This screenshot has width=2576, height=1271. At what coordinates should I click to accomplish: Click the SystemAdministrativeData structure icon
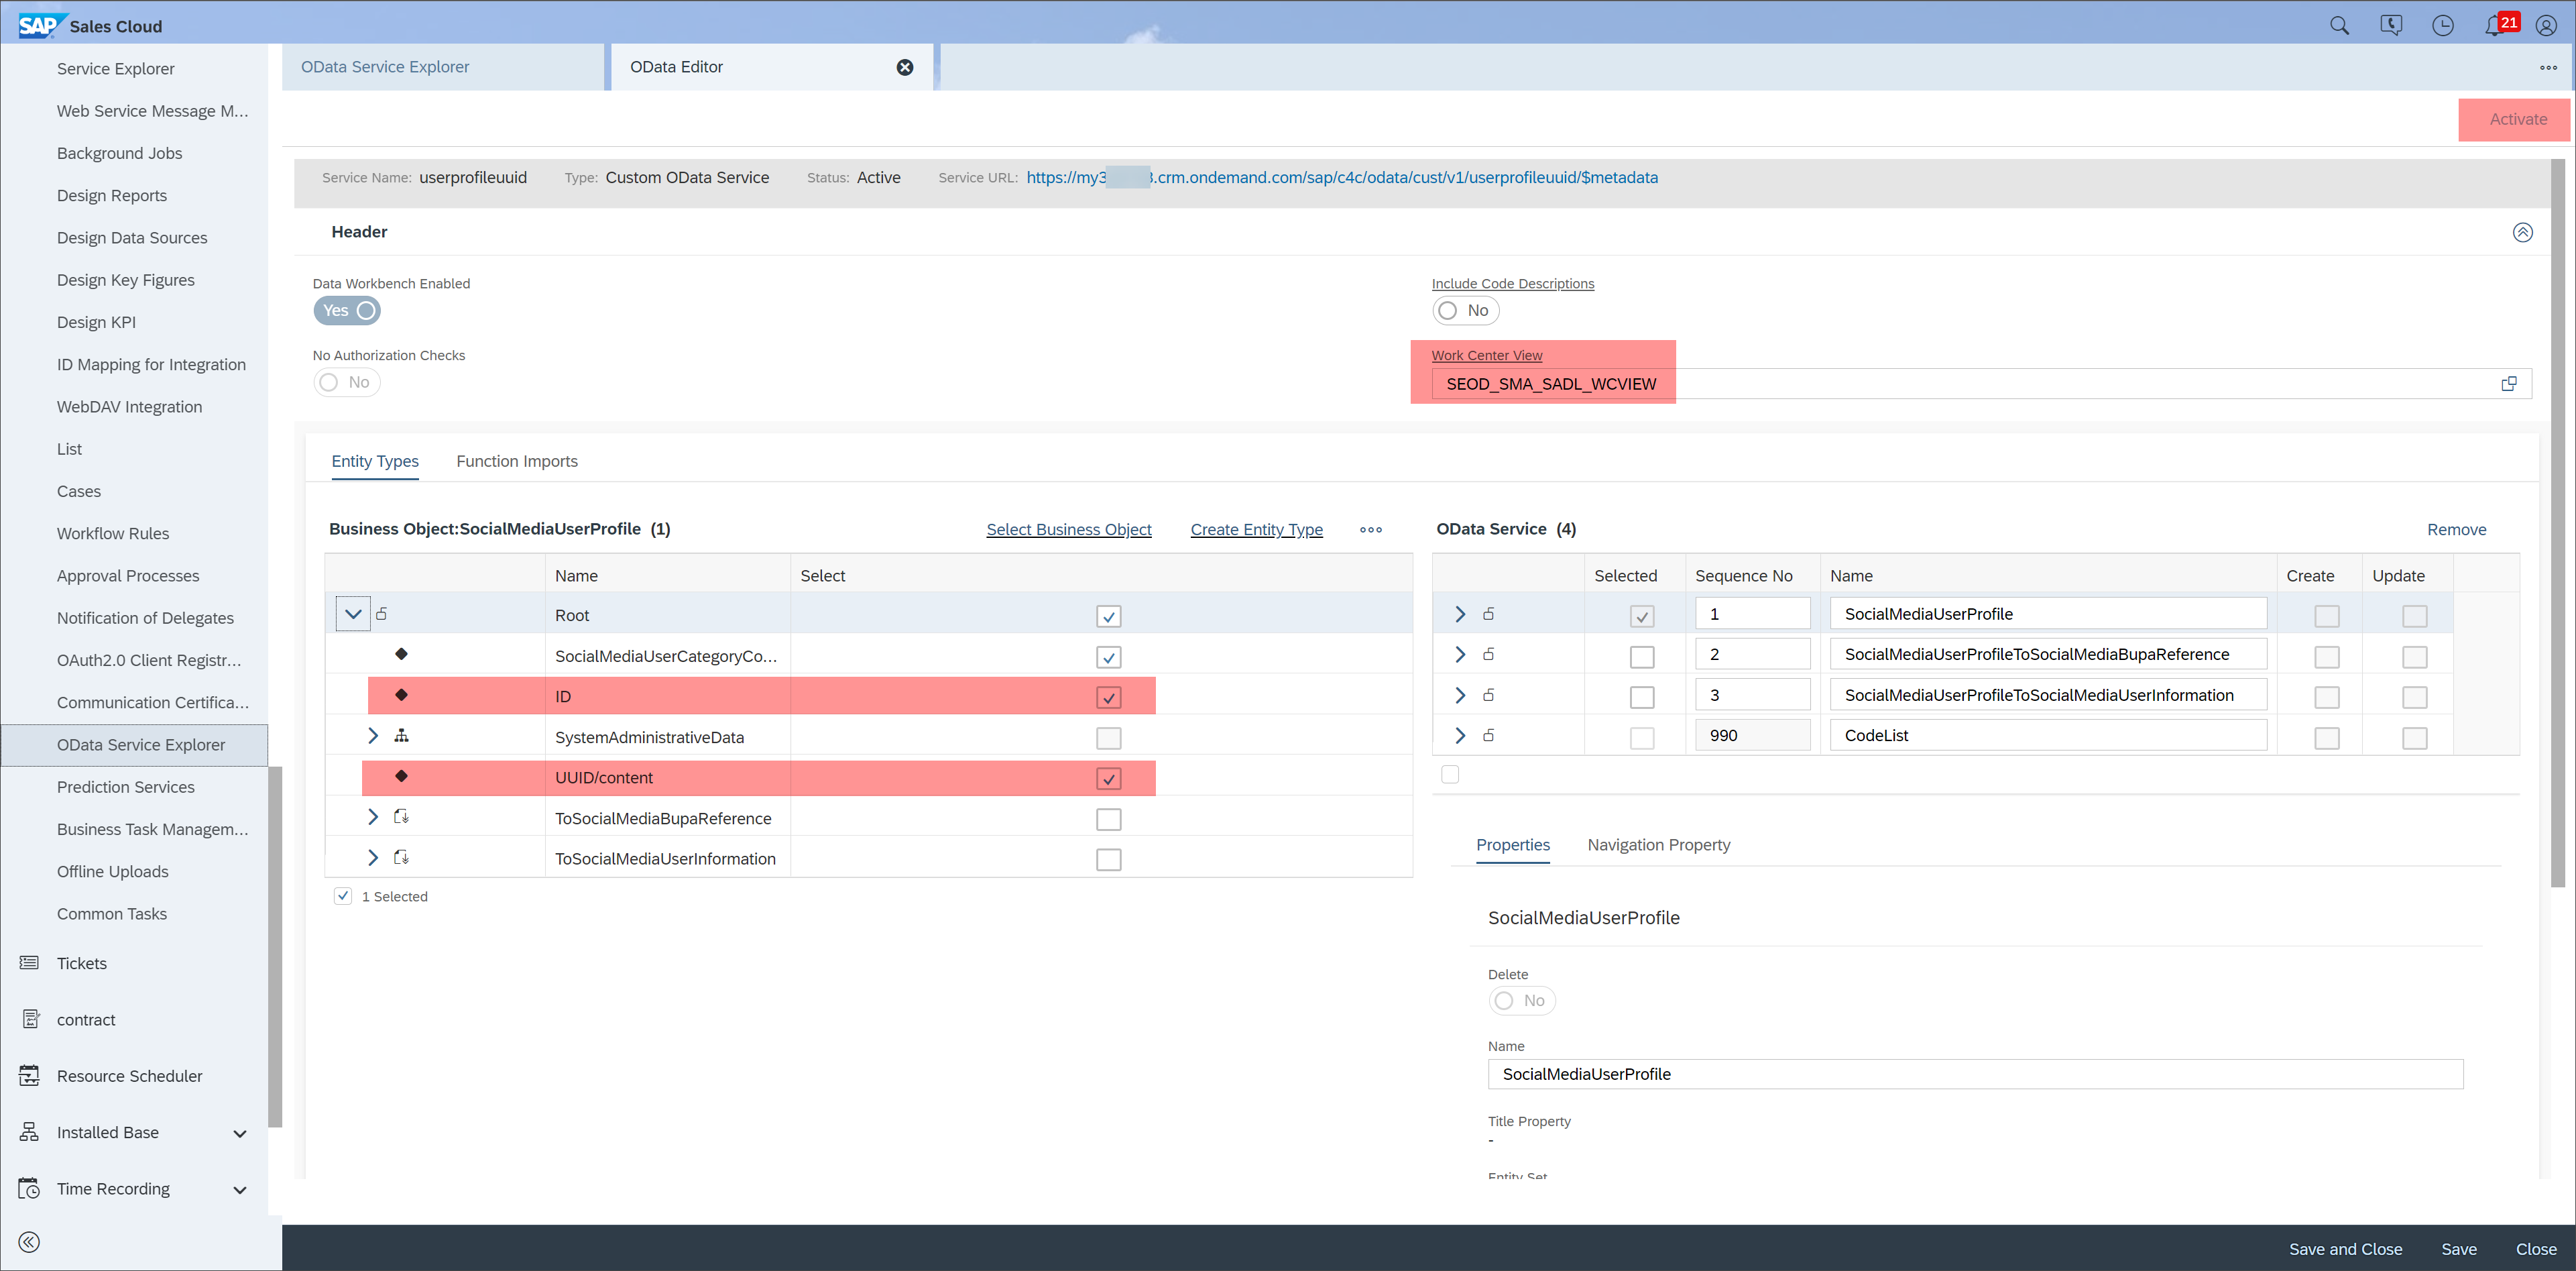(401, 736)
